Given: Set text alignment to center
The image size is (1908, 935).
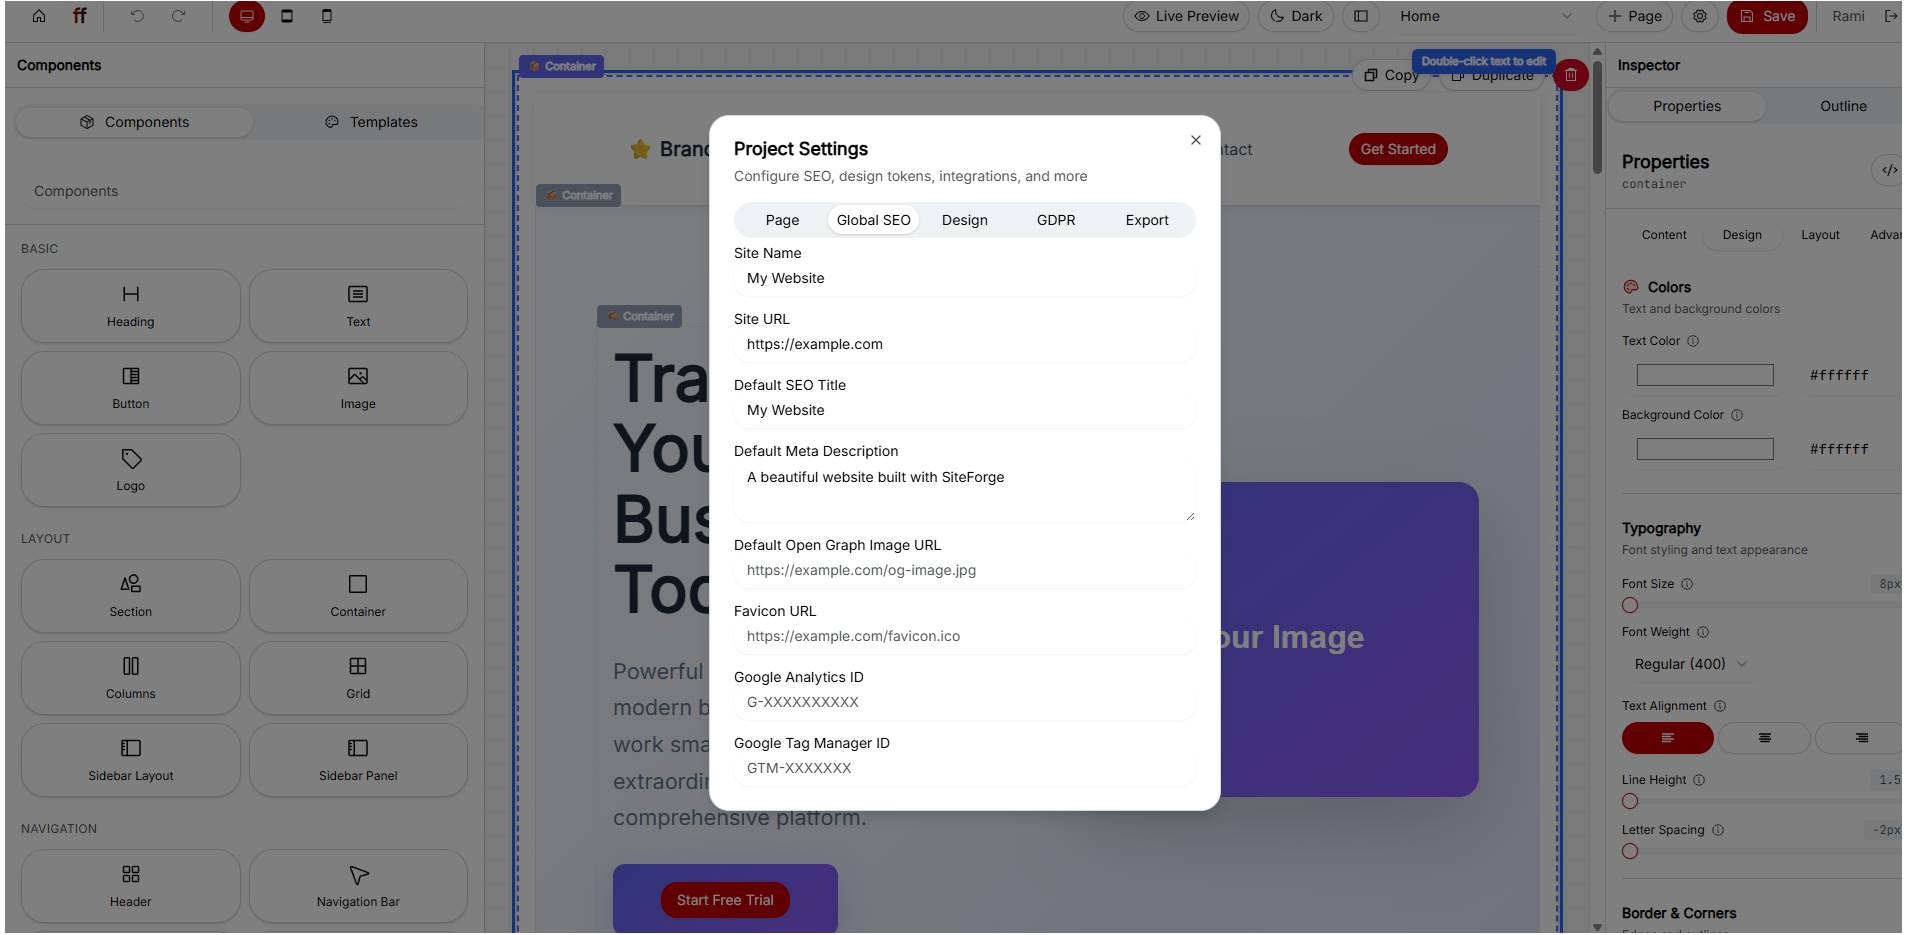Looking at the screenshot, I should [x=1763, y=738].
